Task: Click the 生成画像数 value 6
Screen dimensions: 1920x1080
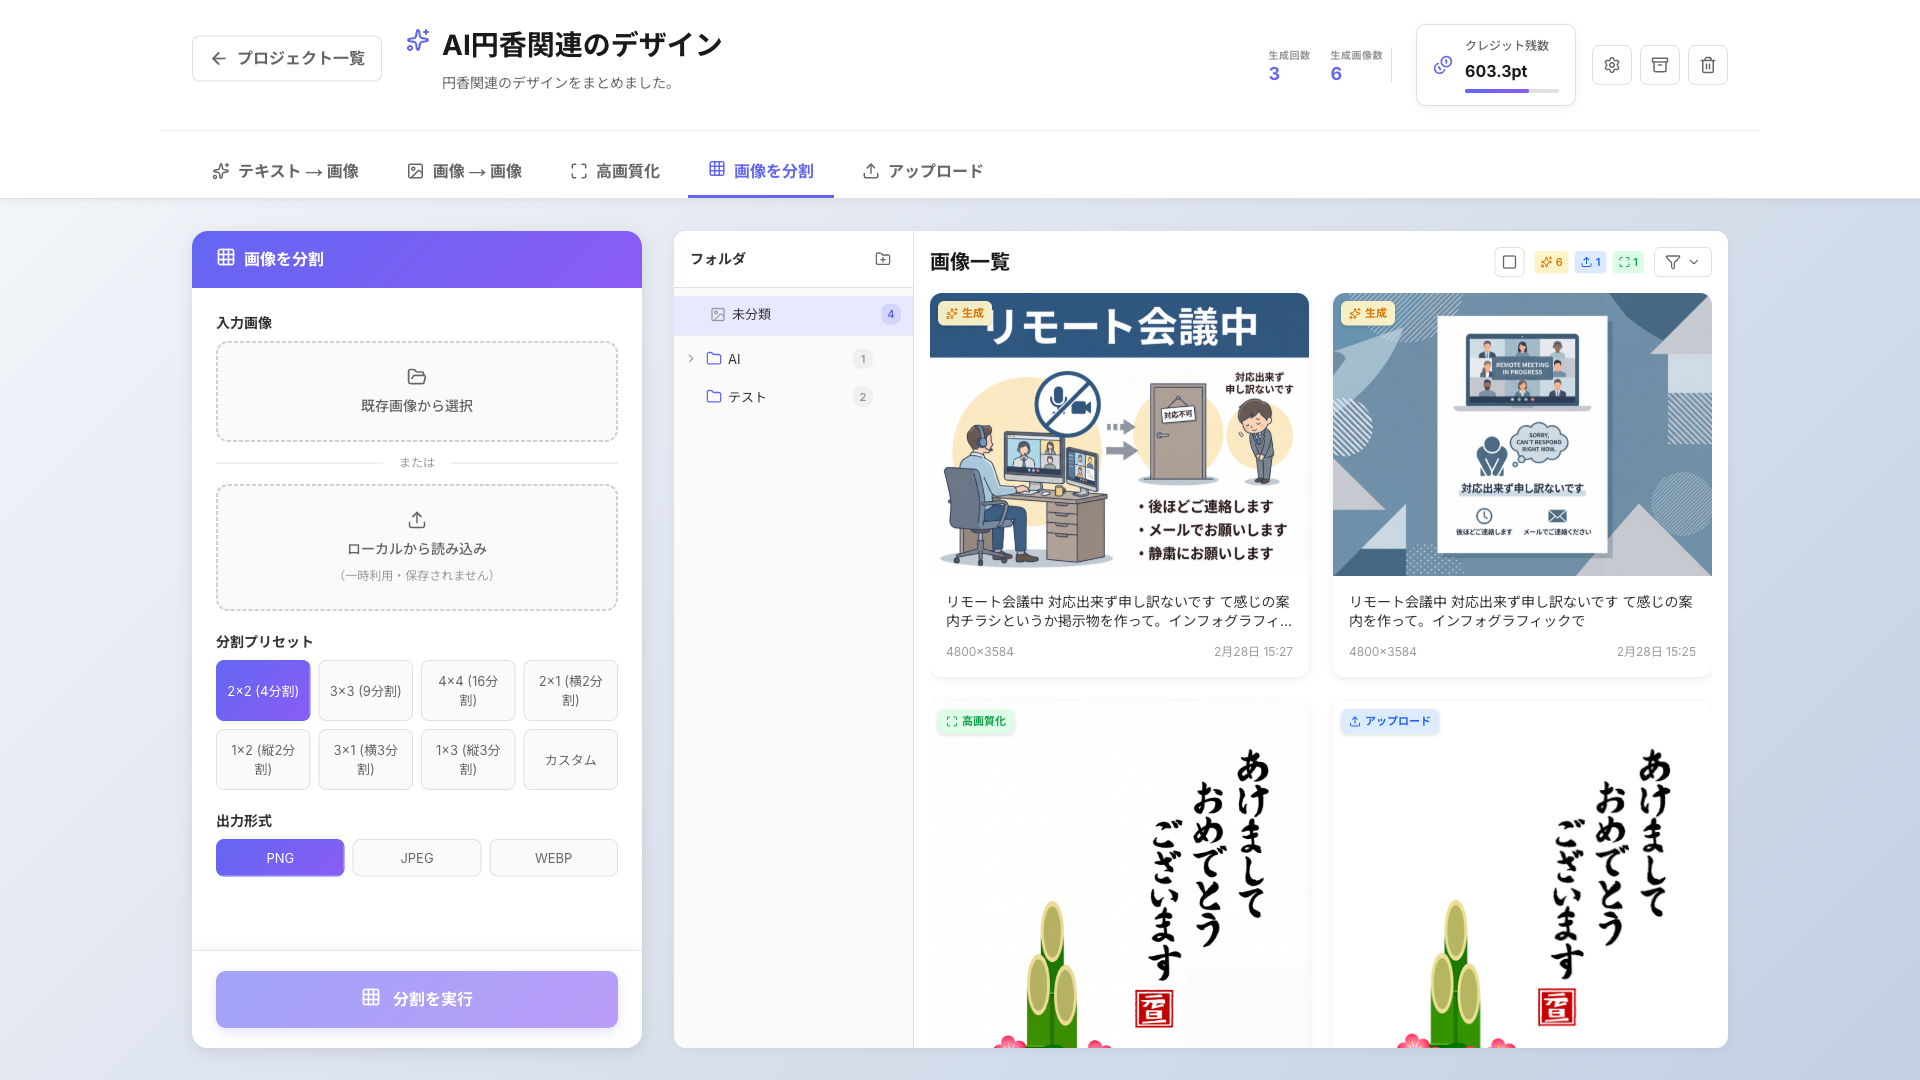Action: pos(1336,74)
